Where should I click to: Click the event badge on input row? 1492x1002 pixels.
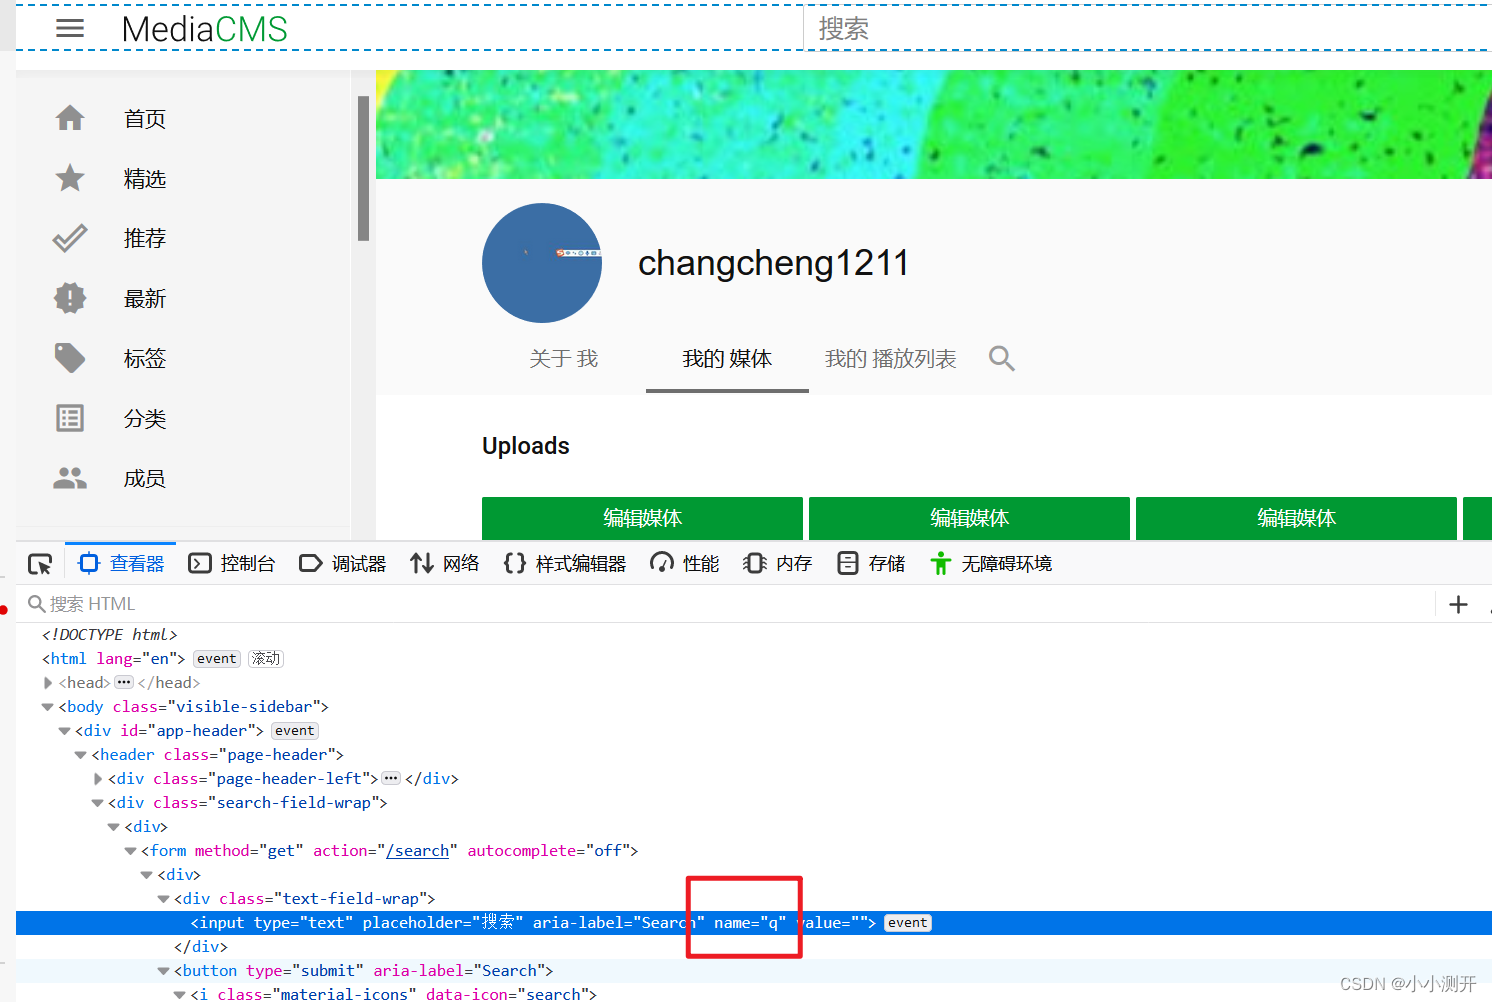point(908,923)
